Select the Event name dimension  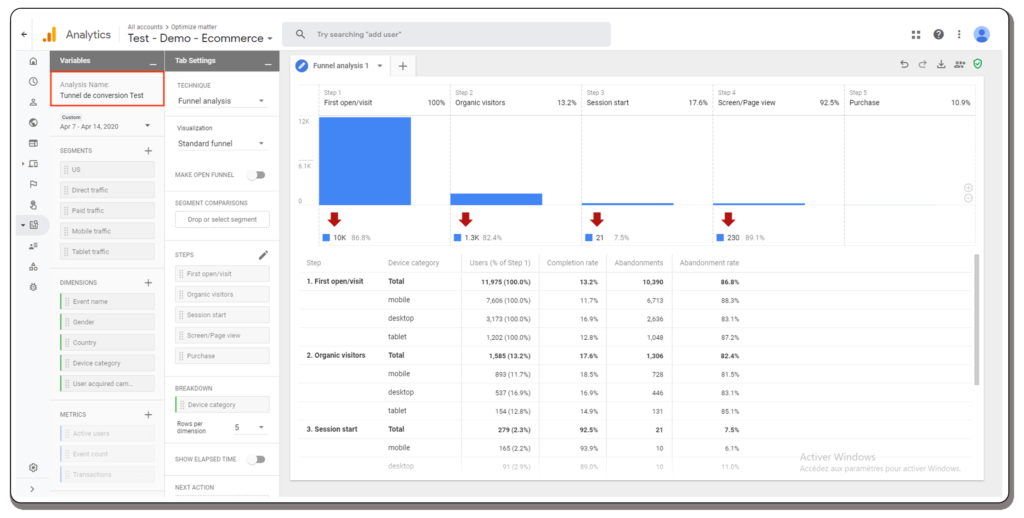click(x=107, y=302)
